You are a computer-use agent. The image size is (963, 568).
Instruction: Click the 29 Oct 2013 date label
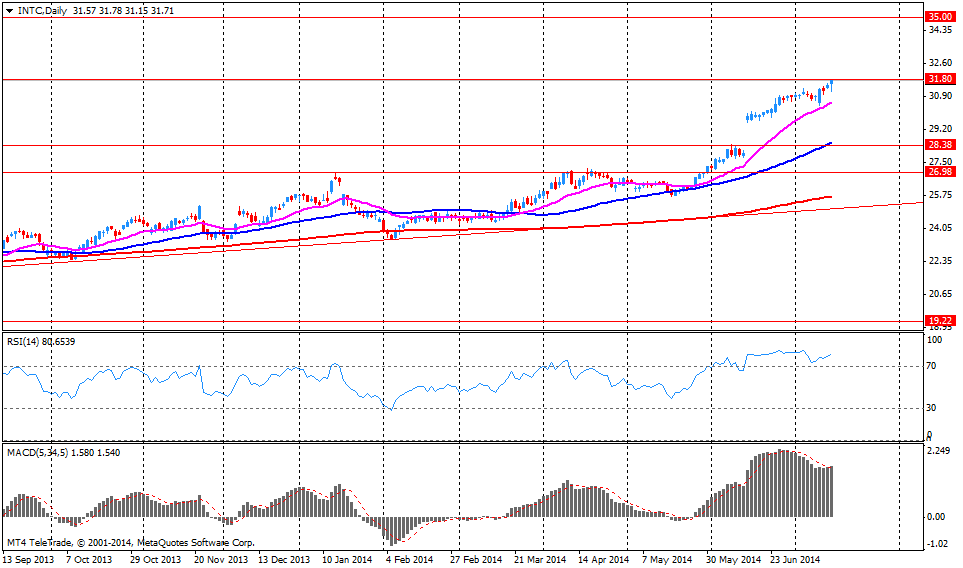point(155,559)
